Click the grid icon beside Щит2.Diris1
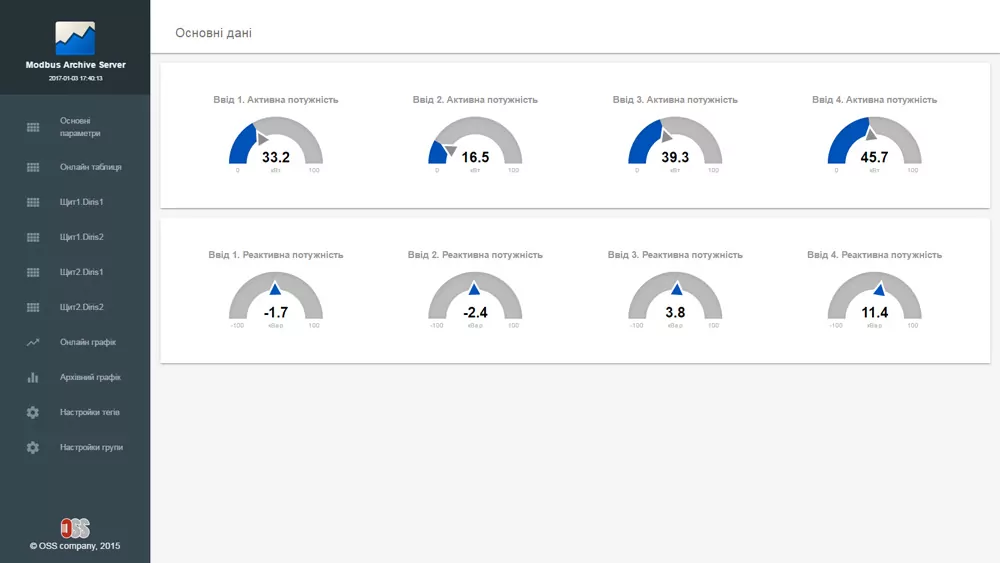1000x563 pixels. tap(33, 272)
